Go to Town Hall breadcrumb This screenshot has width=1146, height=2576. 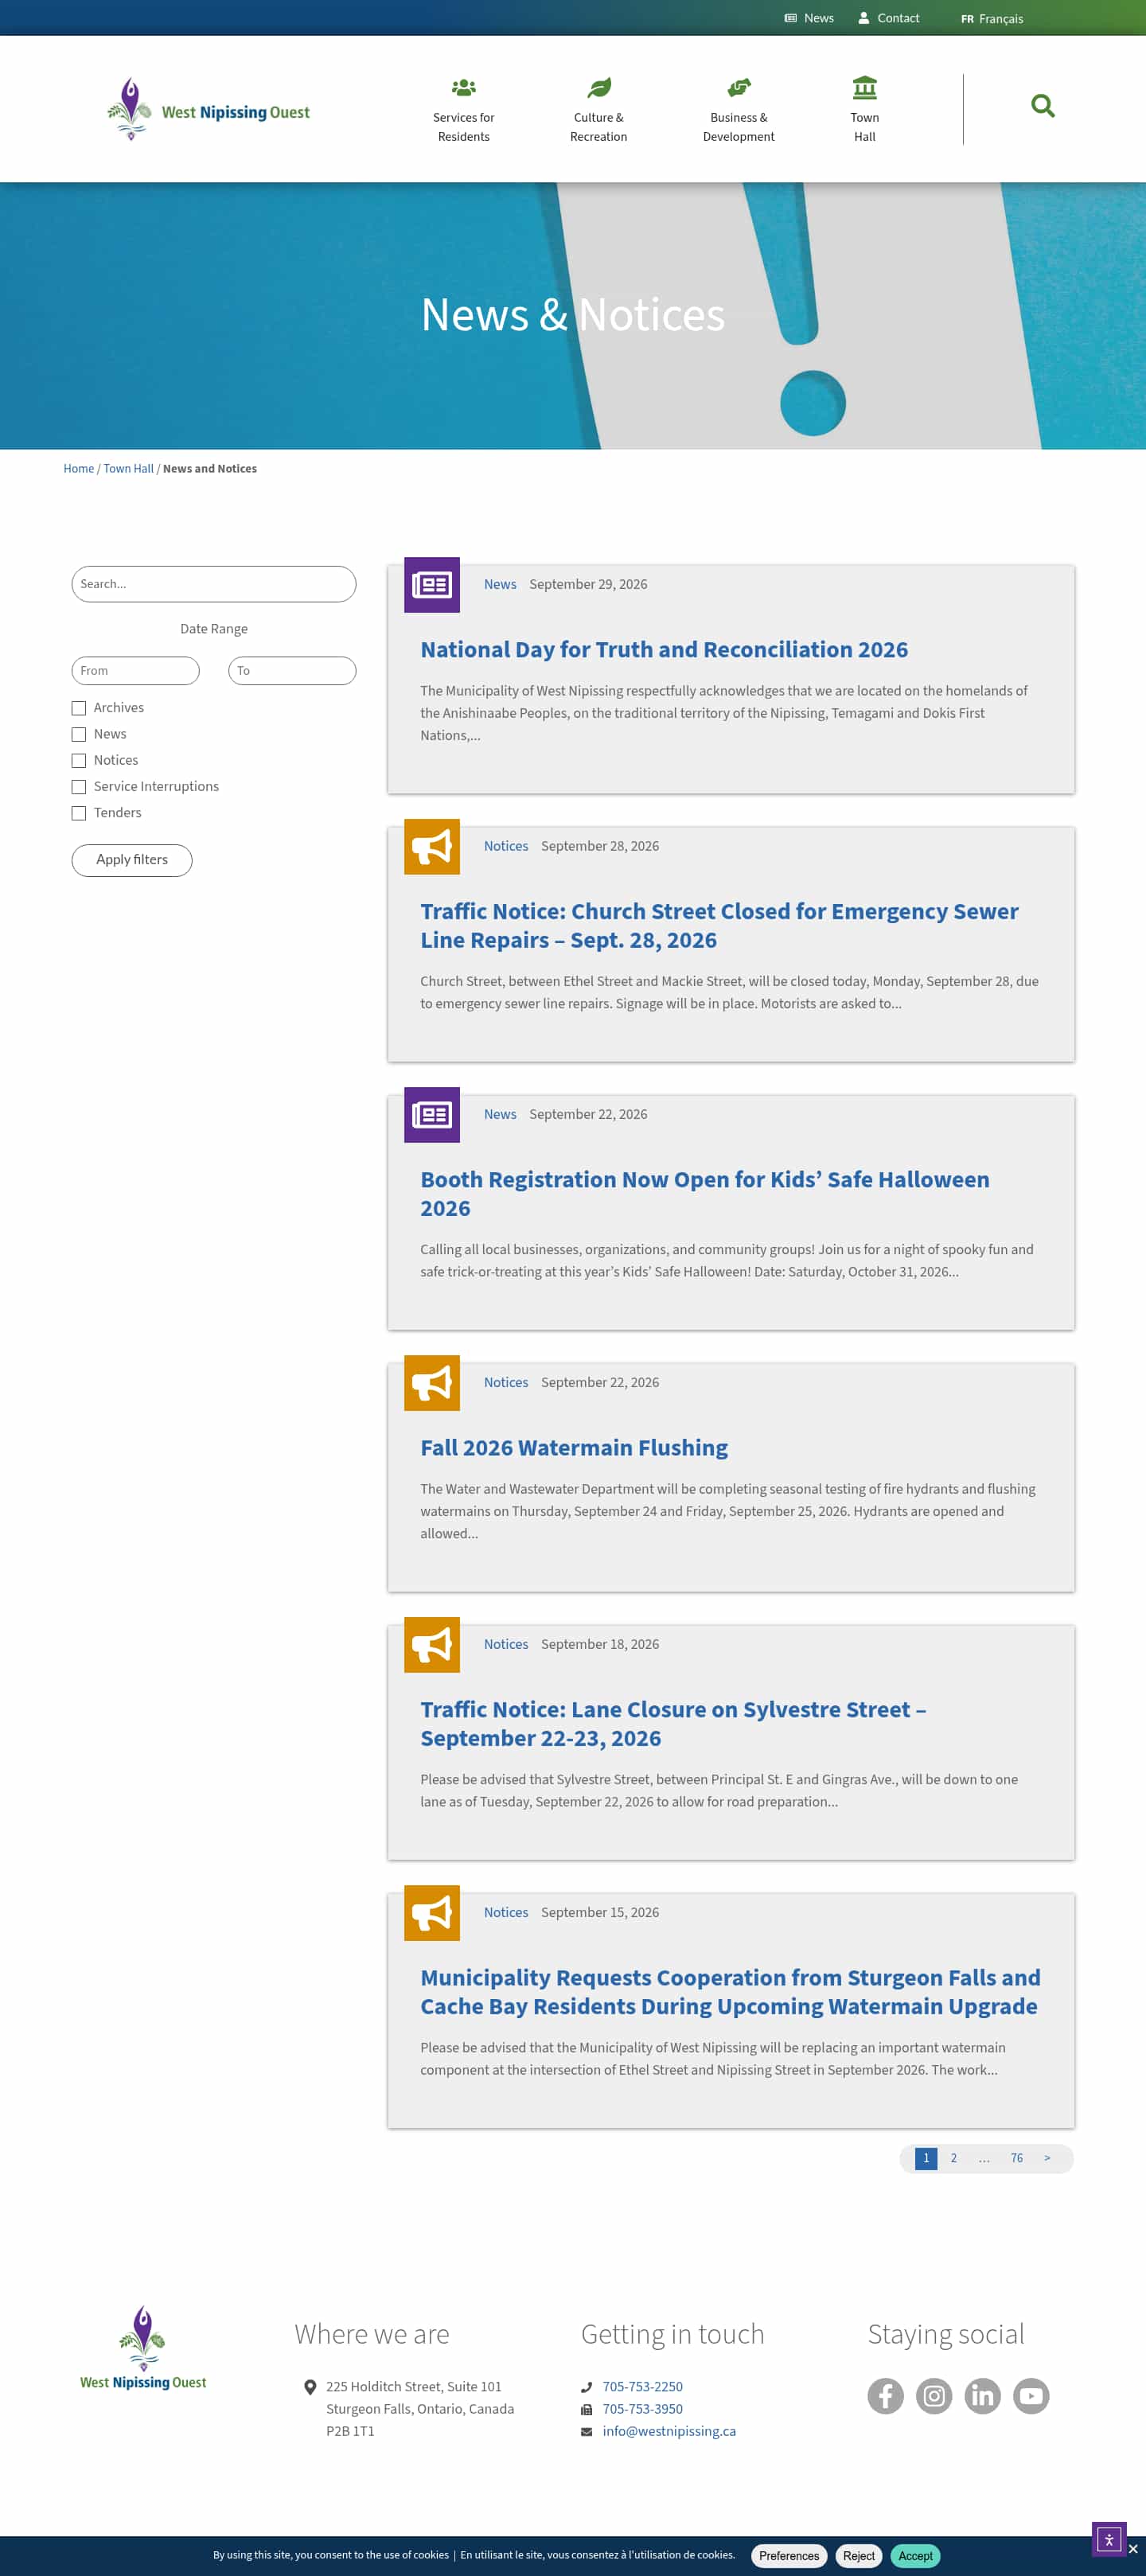click(128, 468)
